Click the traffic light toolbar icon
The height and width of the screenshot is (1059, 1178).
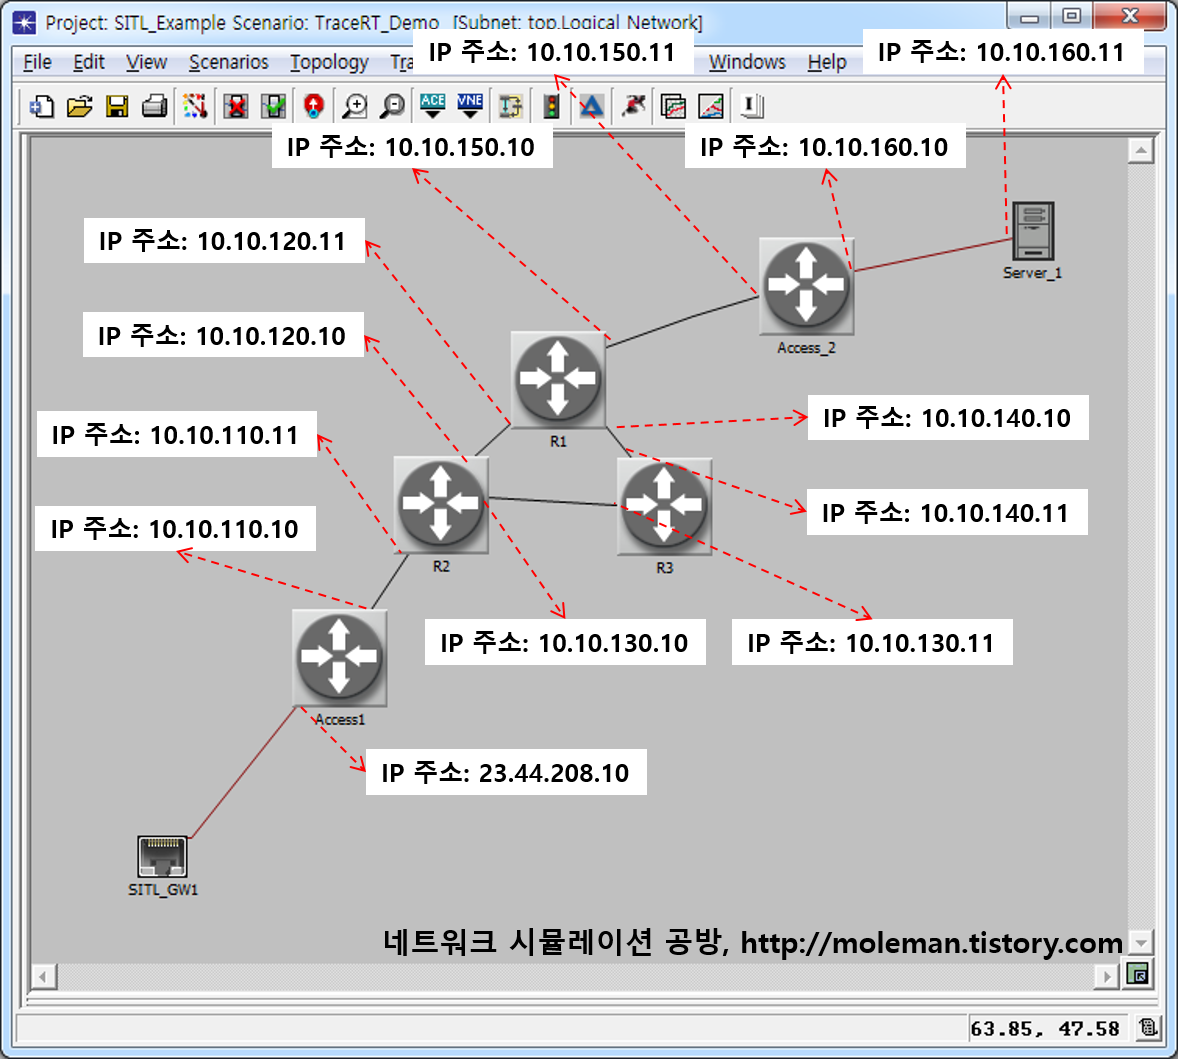[551, 107]
